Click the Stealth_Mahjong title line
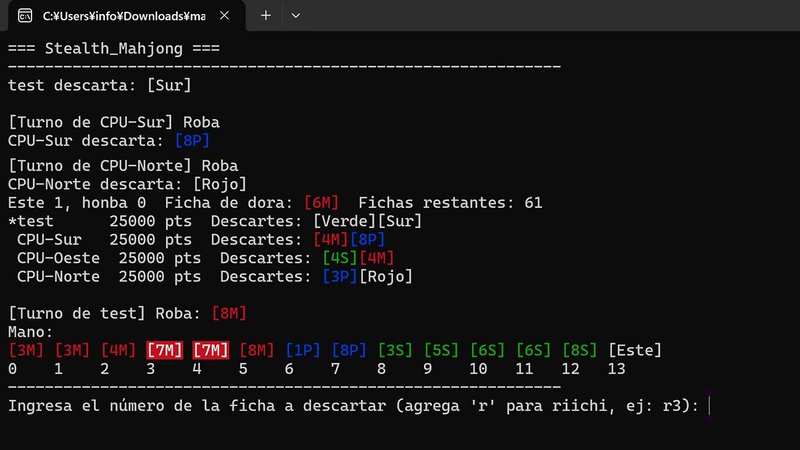The width and height of the screenshot is (800, 450). (x=114, y=48)
